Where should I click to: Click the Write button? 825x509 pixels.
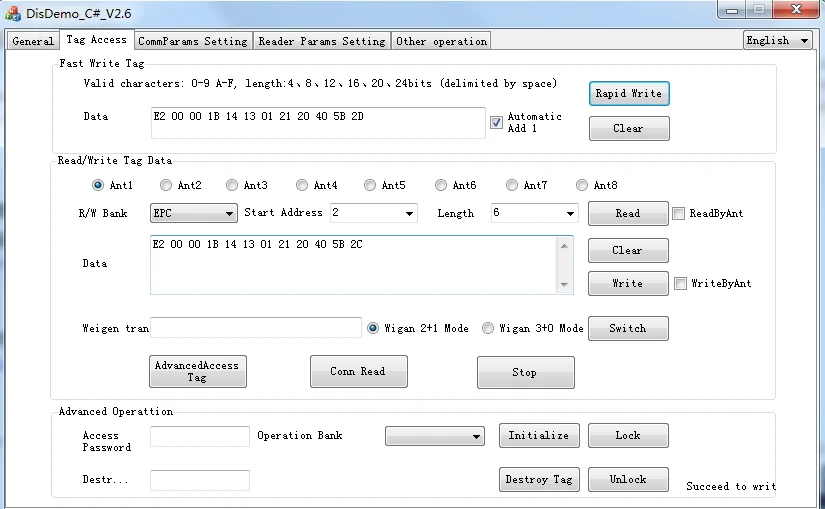pos(628,284)
